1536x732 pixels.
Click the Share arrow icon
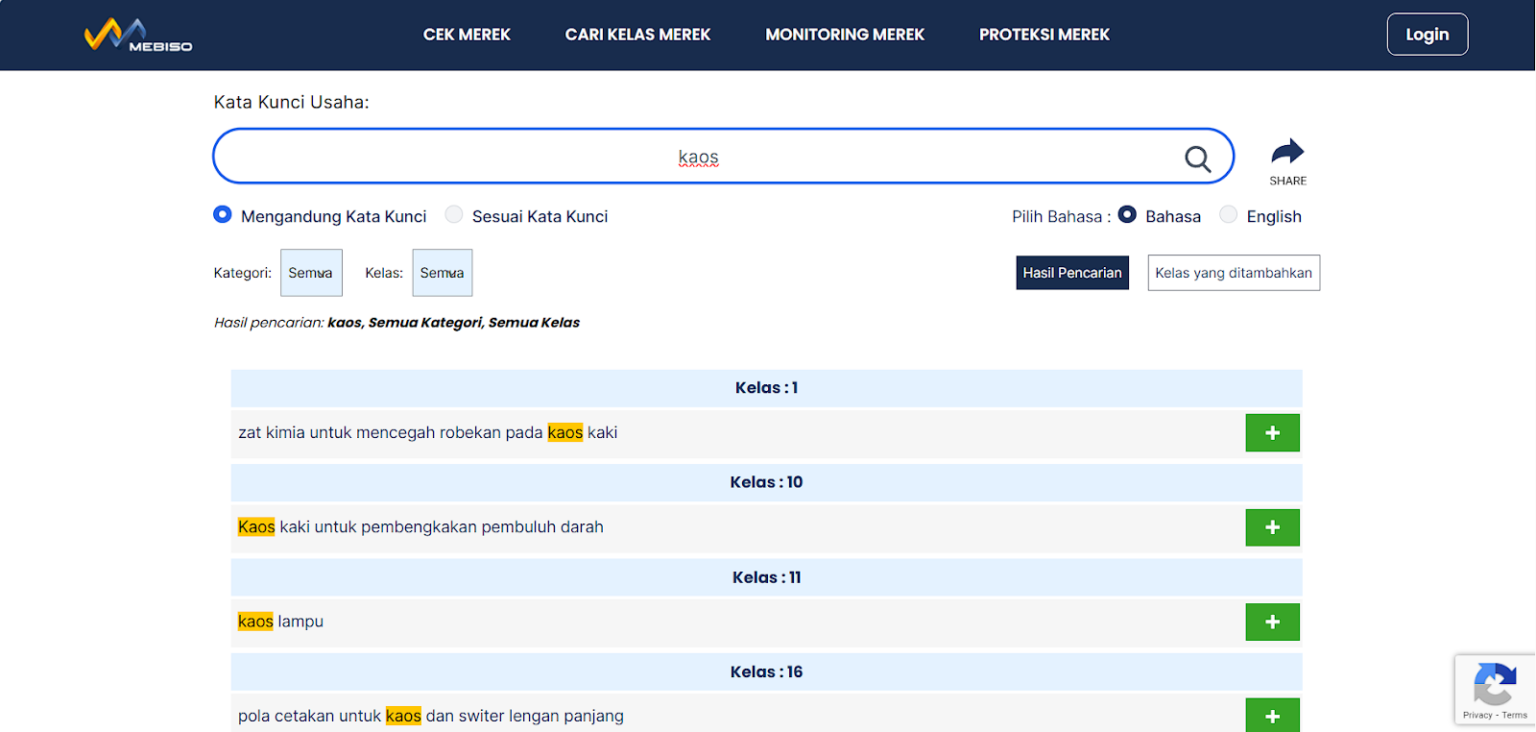[1287, 153]
